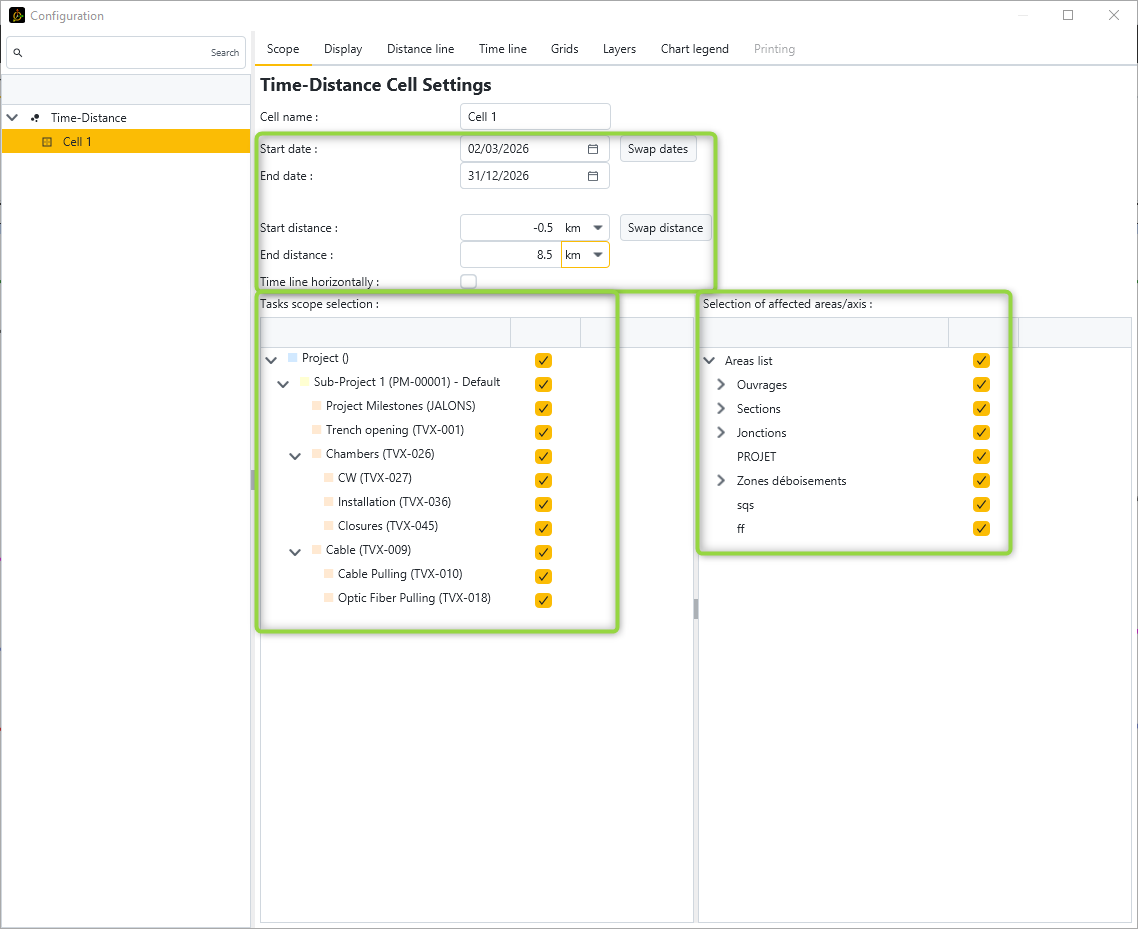This screenshot has width=1138, height=929.
Task: Click the application logo in title bar
Action: [16, 16]
